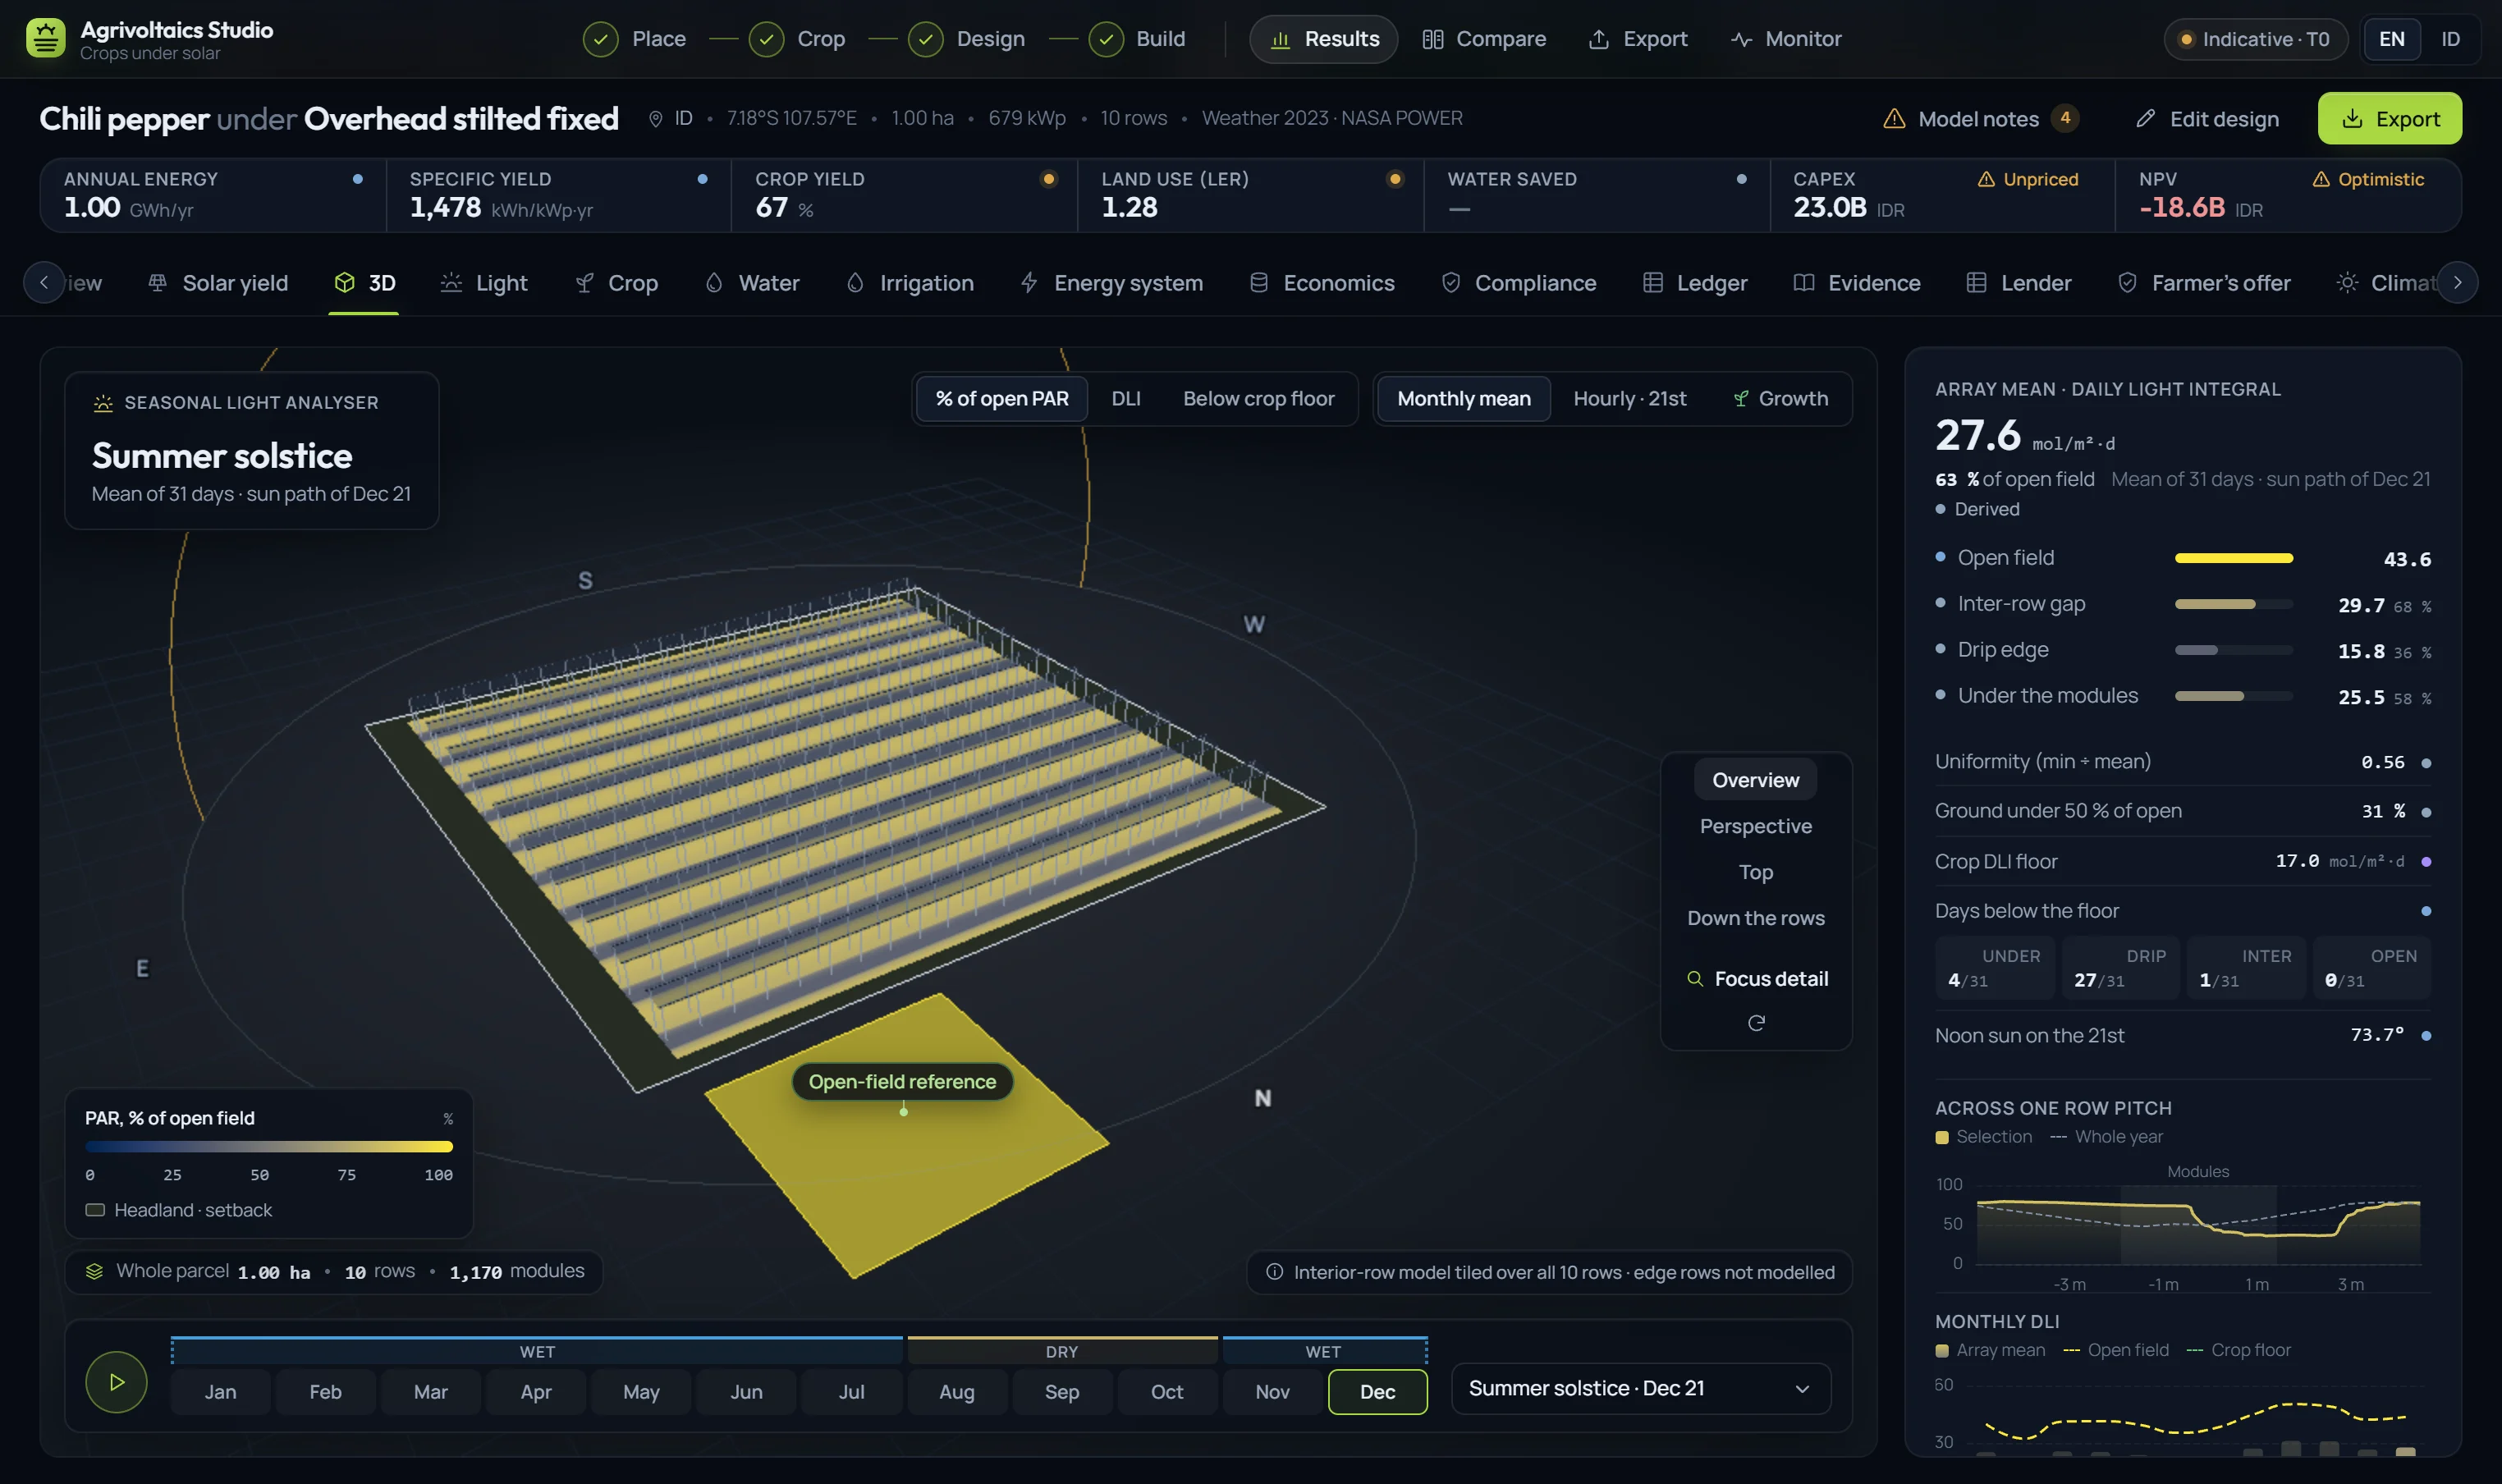
Task: Open the Farmer's offer tab
Action: (2203, 283)
